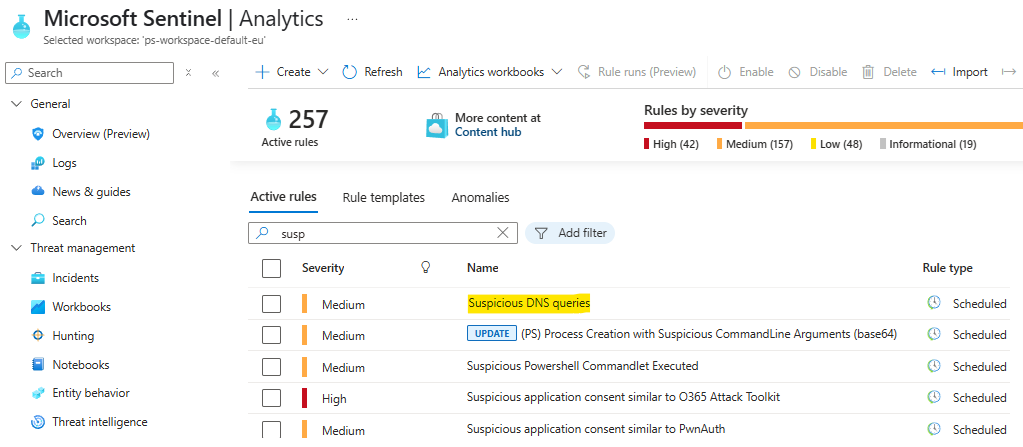Collapse the Threat management section
This screenshot has width=1023, height=447.
(x=17, y=248)
